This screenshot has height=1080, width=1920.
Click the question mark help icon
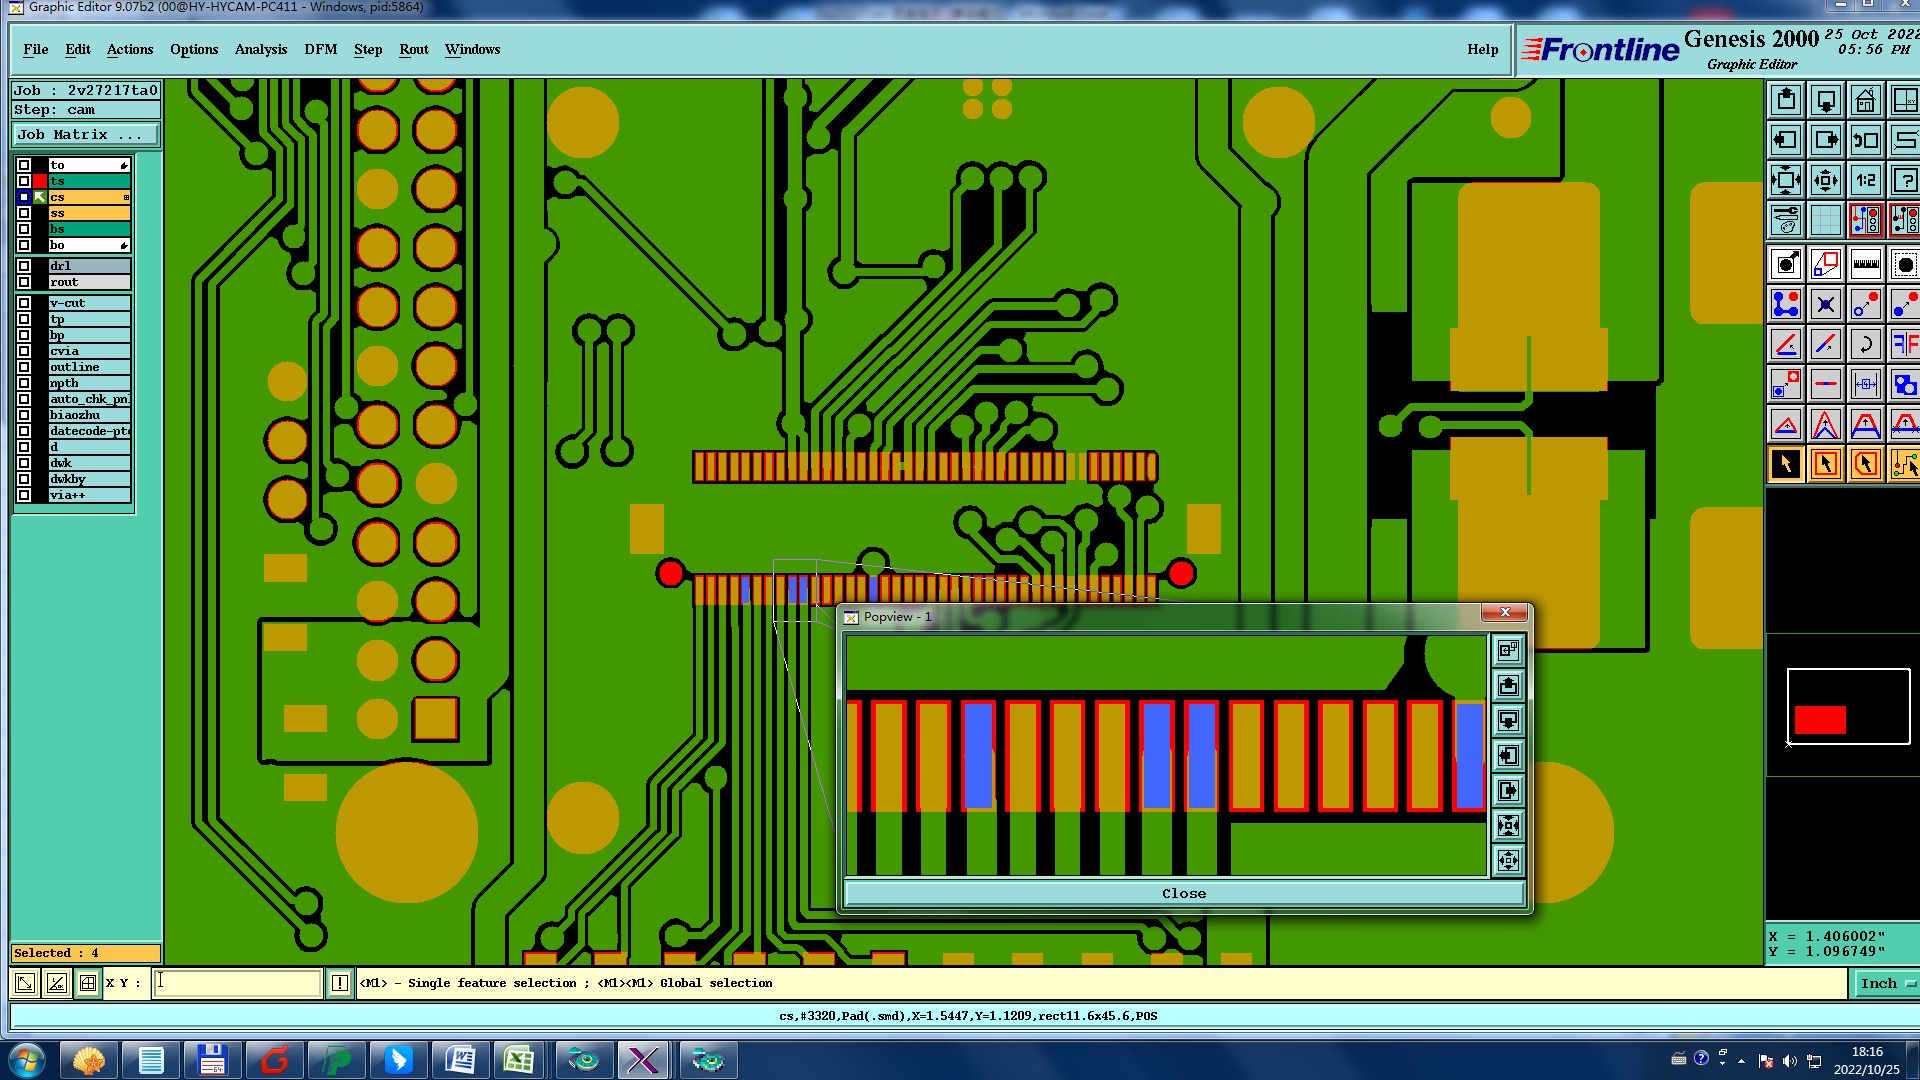pos(1904,180)
